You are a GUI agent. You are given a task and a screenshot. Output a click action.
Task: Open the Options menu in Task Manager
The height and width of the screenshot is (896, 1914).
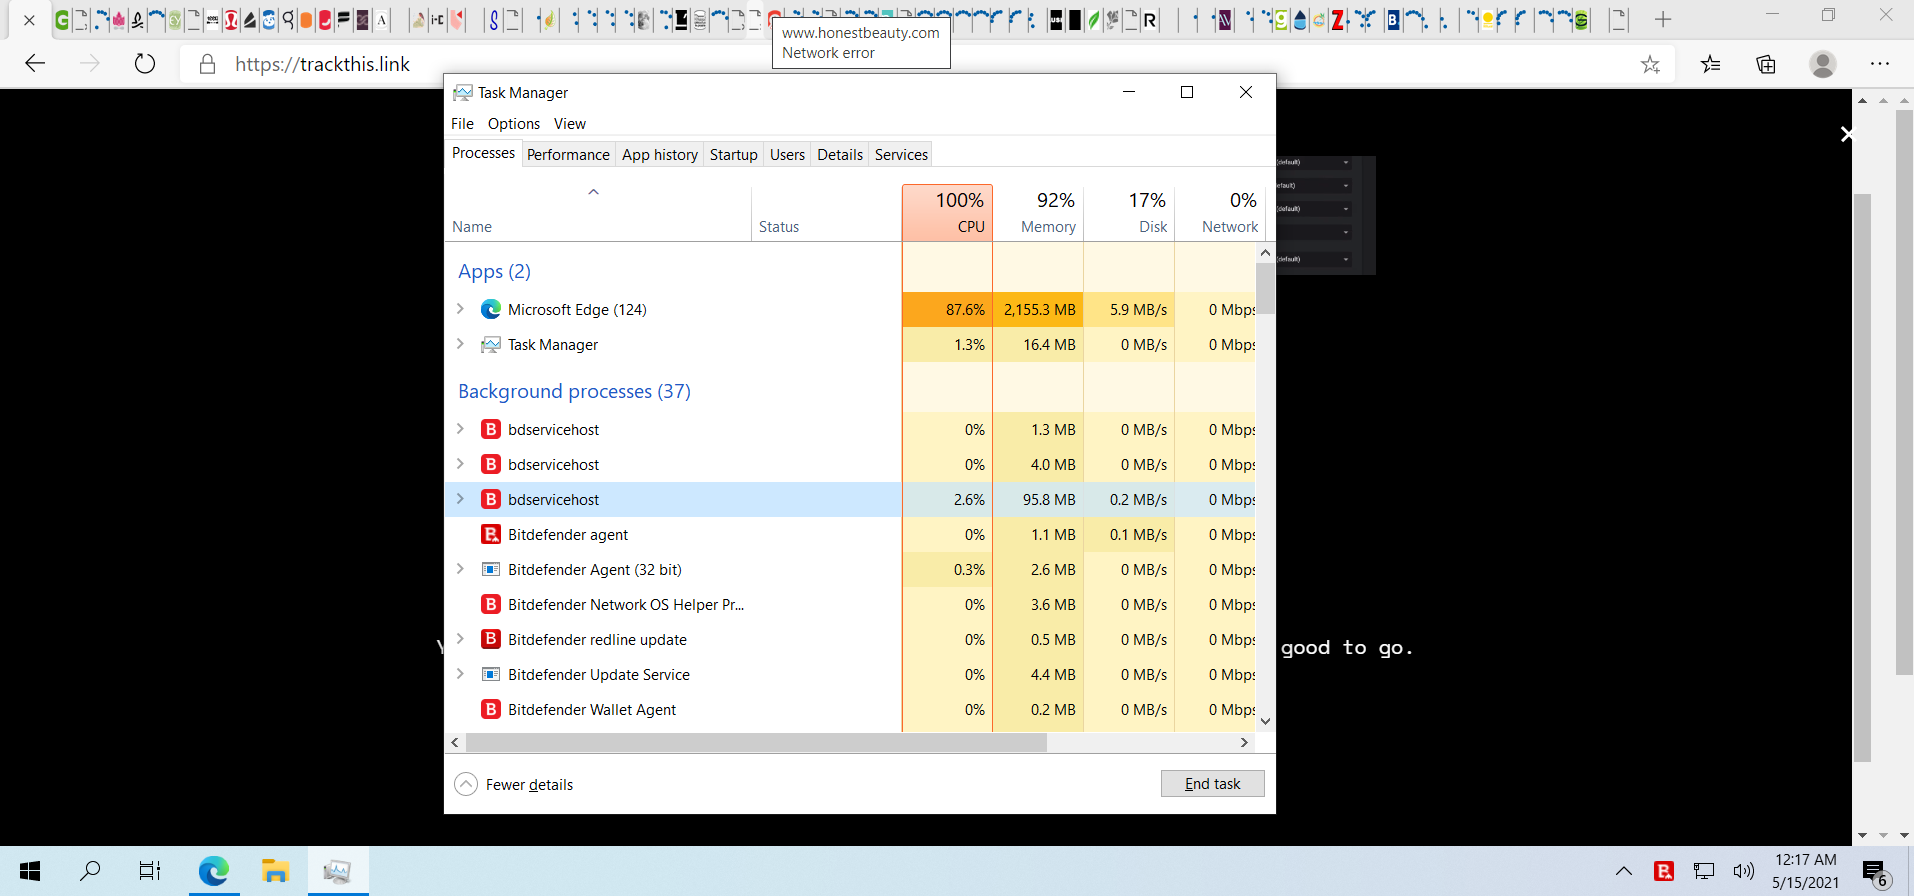click(x=514, y=124)
